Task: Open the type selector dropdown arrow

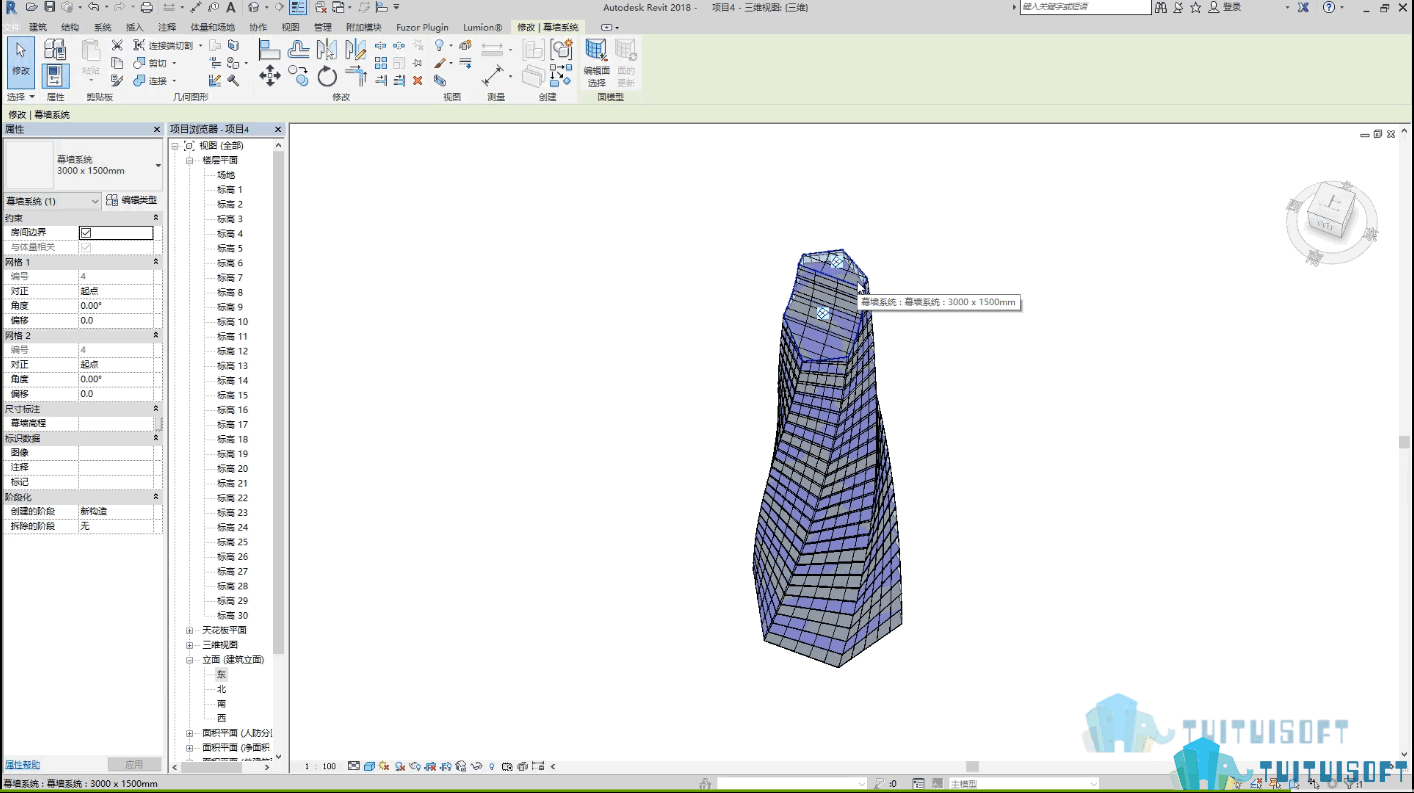Action: pos(158,165)
